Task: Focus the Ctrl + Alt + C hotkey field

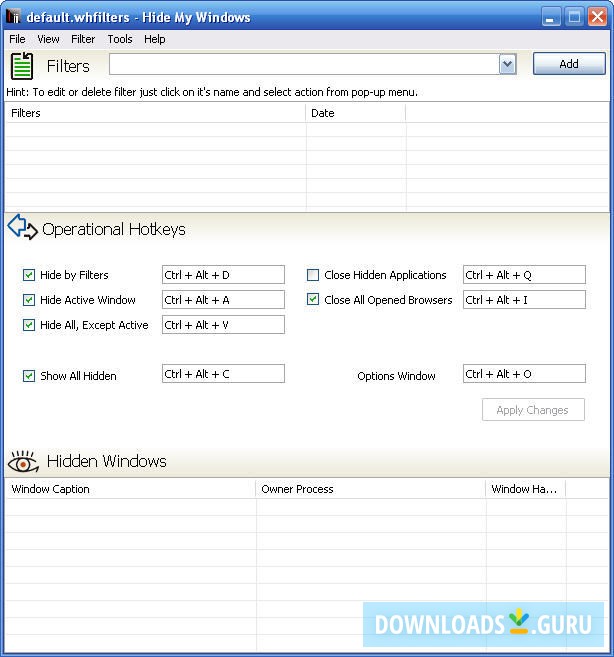Action: 223,374
